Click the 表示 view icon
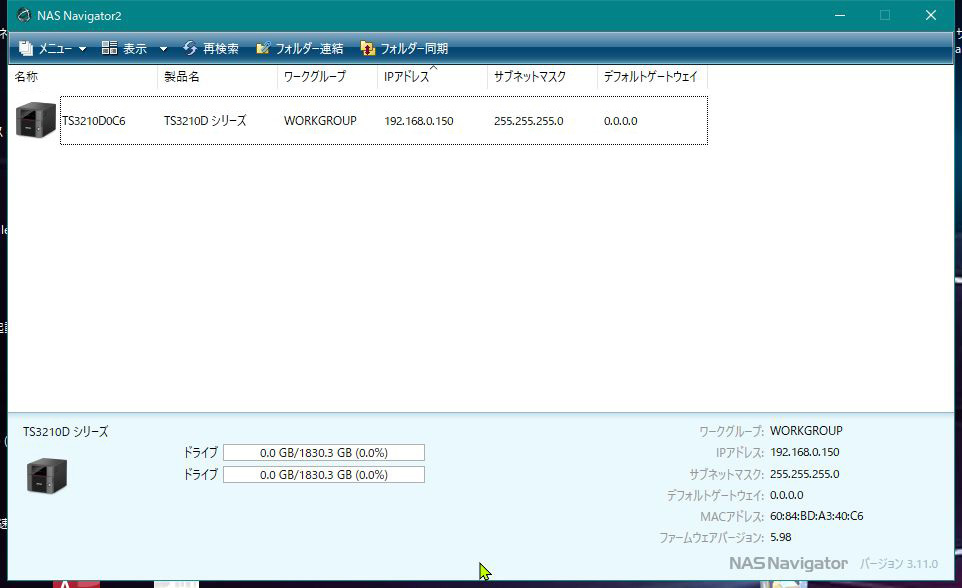962x588 pixels. pos(109,48)
